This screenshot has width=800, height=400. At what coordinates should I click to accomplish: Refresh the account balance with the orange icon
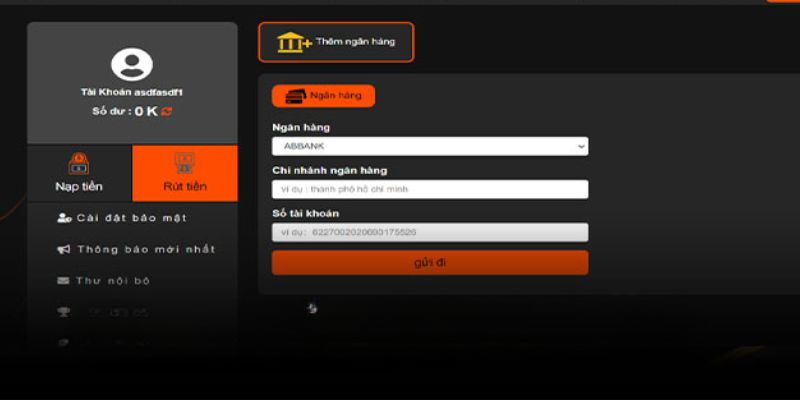tap(166, 111)
